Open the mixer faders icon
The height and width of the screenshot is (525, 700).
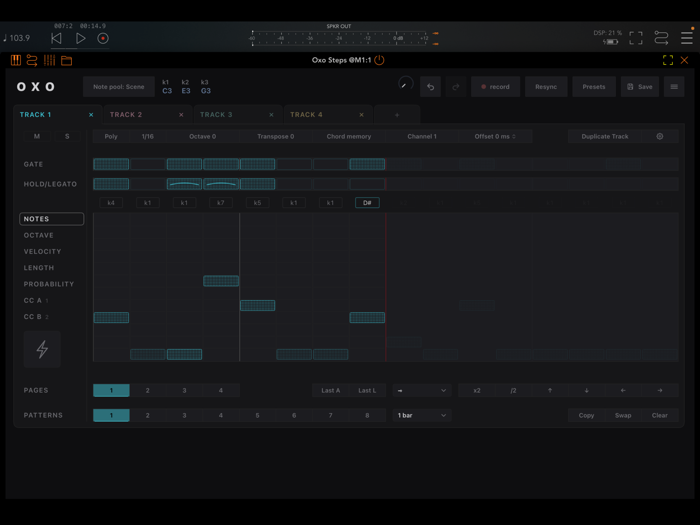(49, 60)
